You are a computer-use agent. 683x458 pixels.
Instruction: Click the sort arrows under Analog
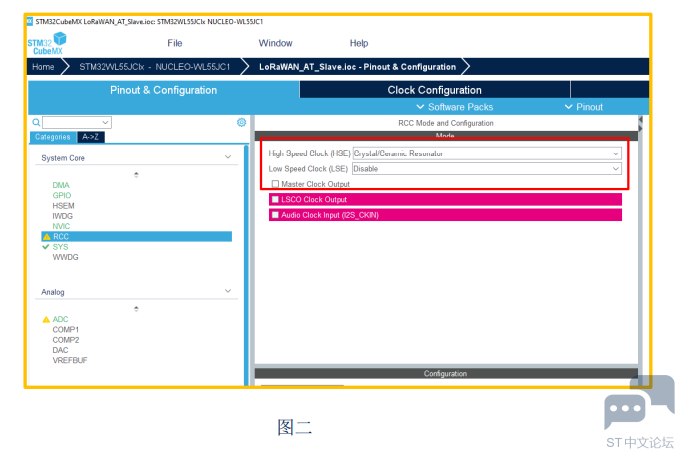click(136, 309)
